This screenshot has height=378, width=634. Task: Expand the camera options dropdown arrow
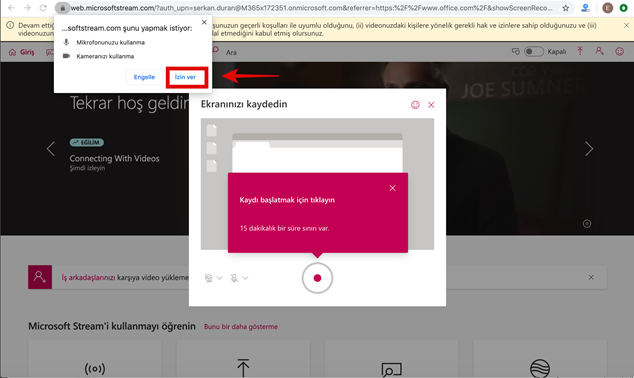(x=220, y=278)
